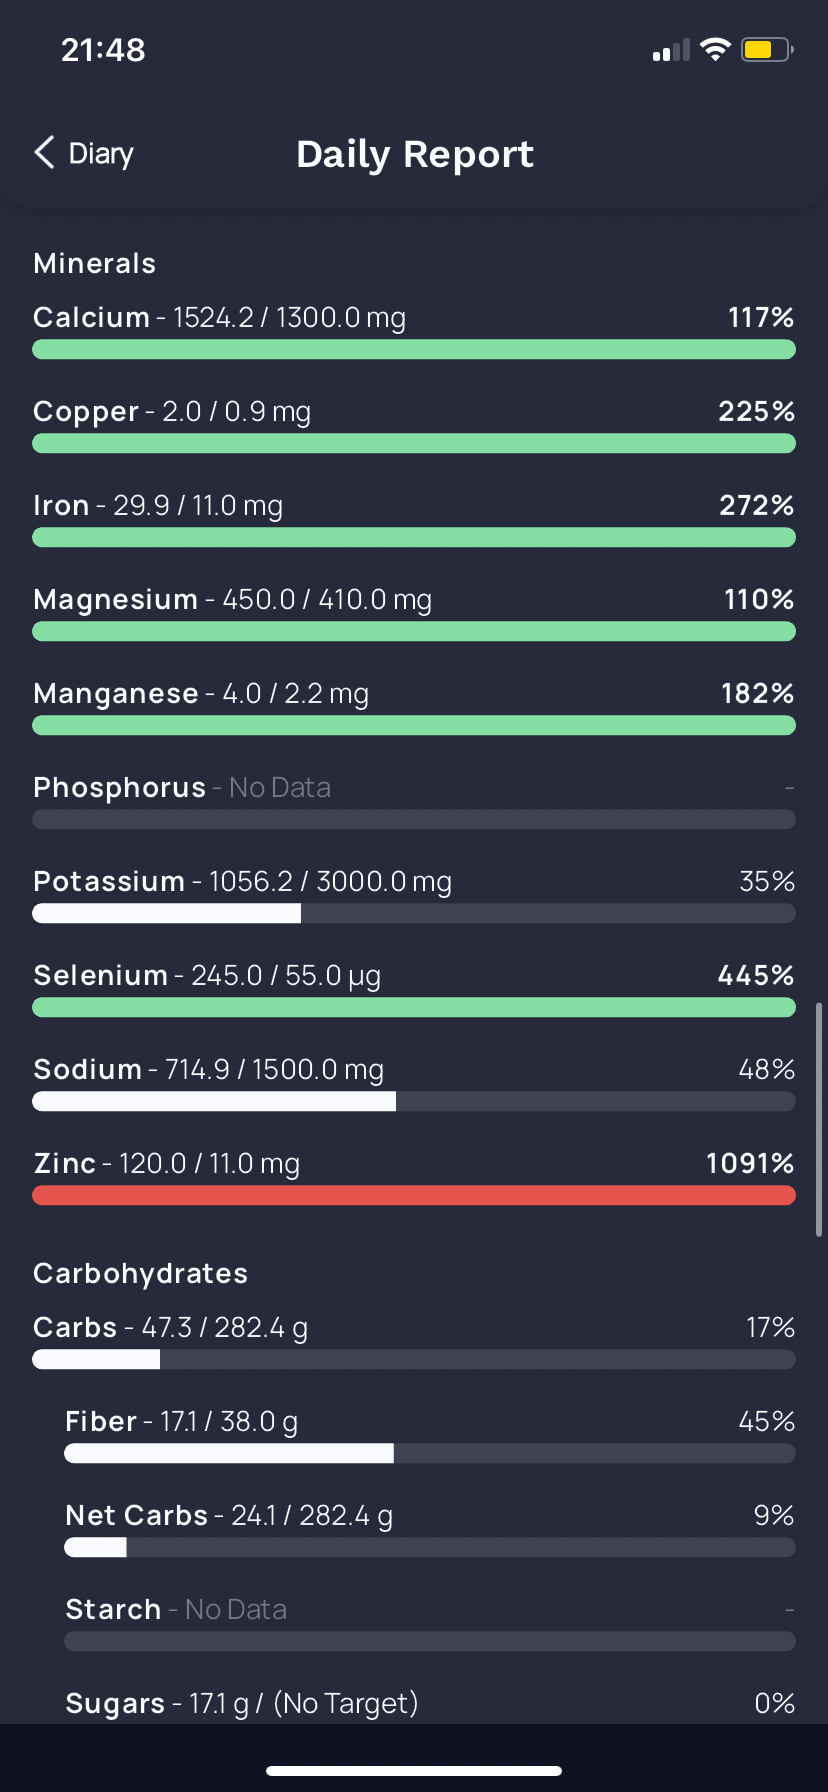Tap the cellular signal bars icon
The height and width of the screenshot is (1792, 828).
(671, 50)
